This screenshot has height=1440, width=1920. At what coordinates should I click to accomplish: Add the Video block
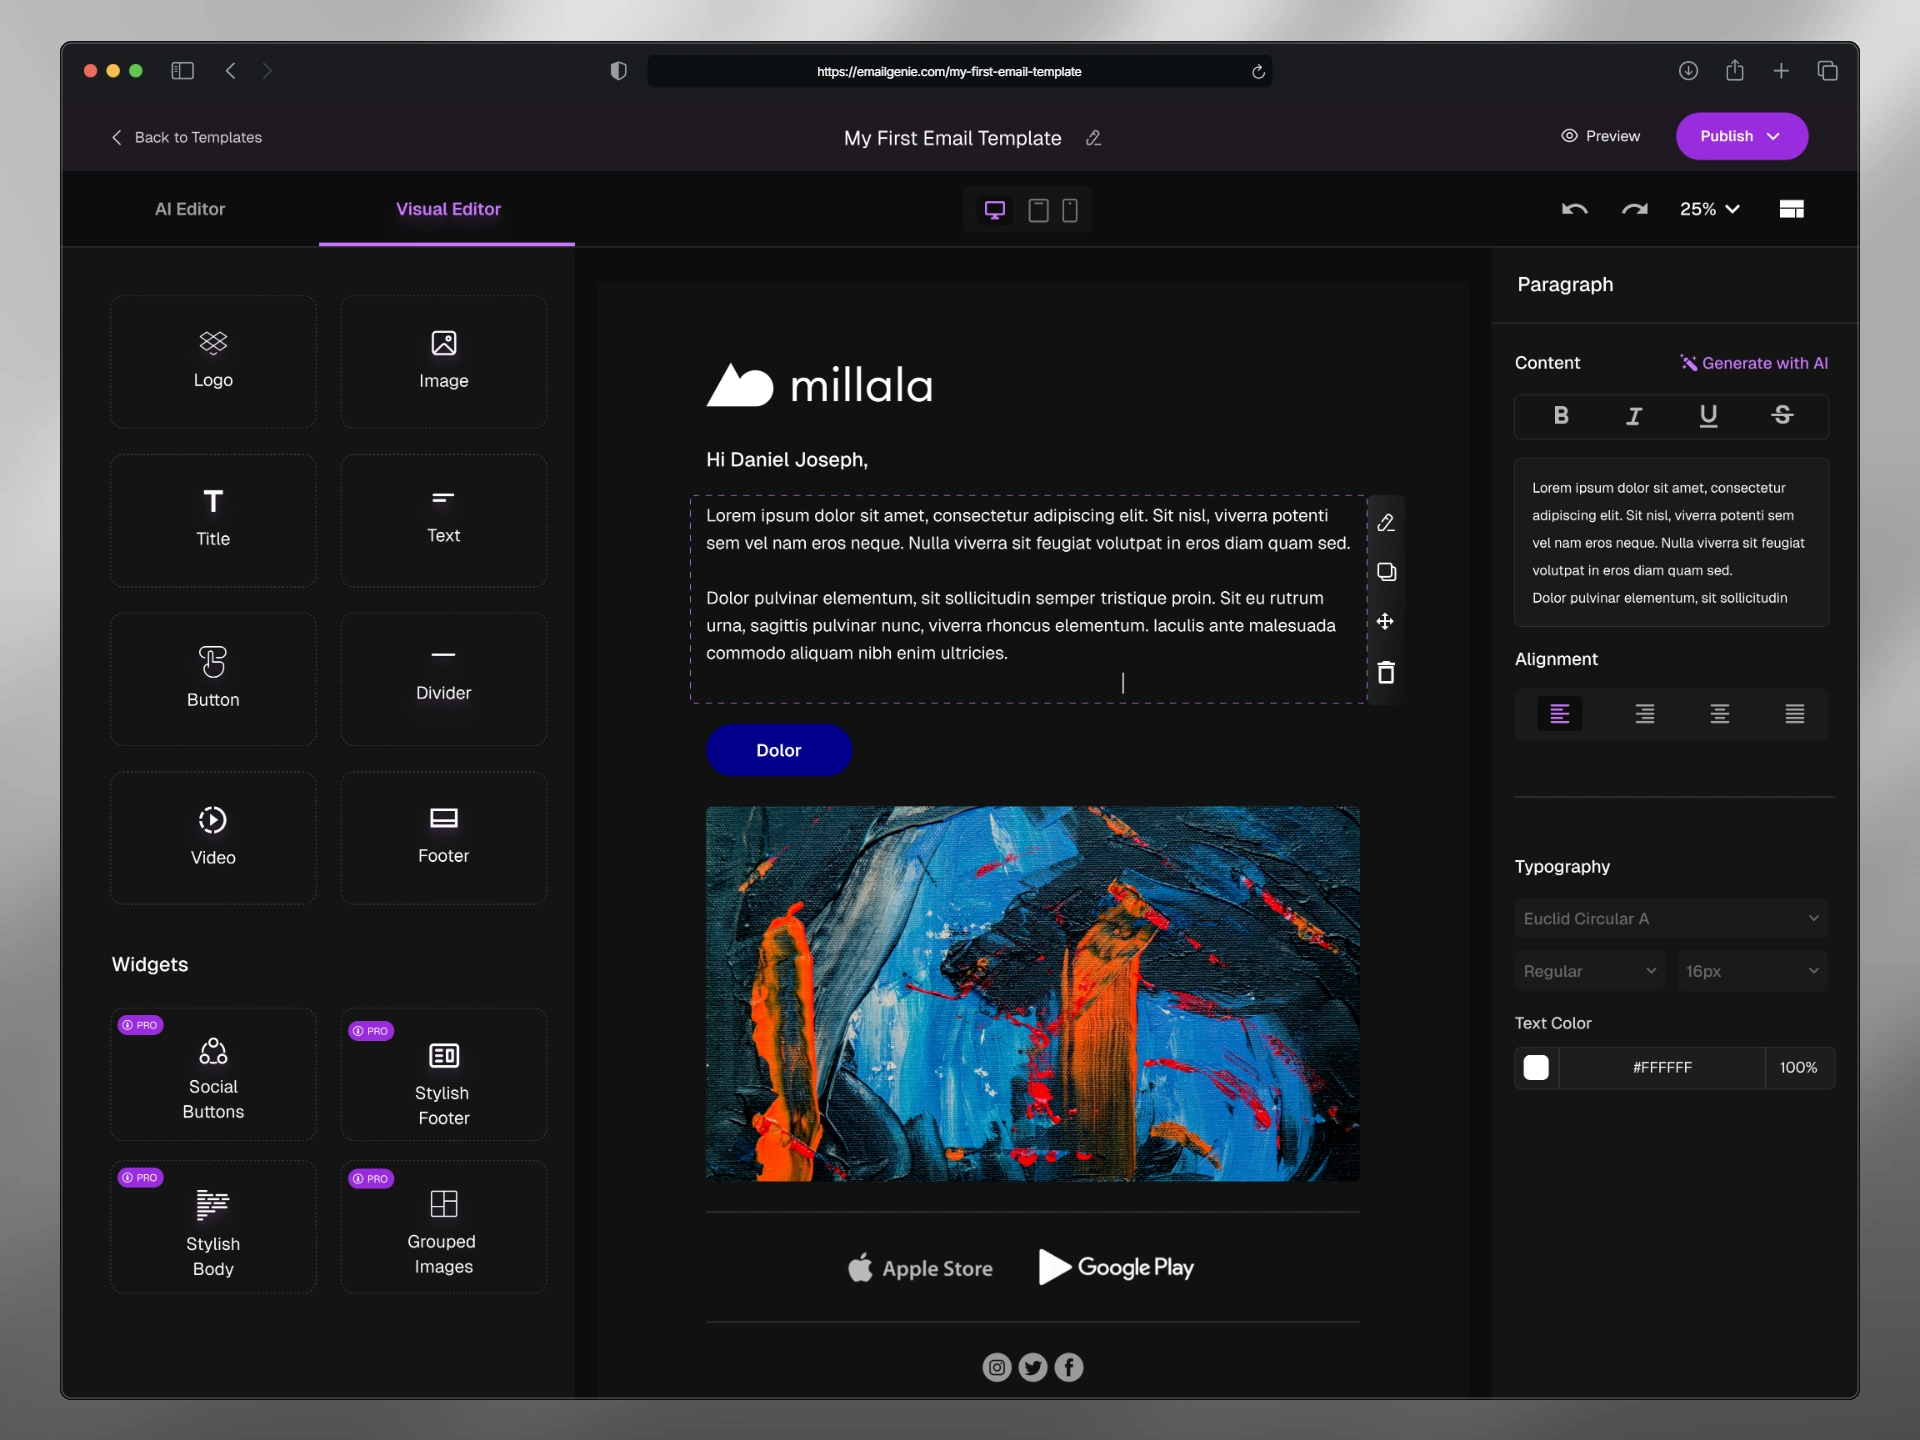coord(213,837)
